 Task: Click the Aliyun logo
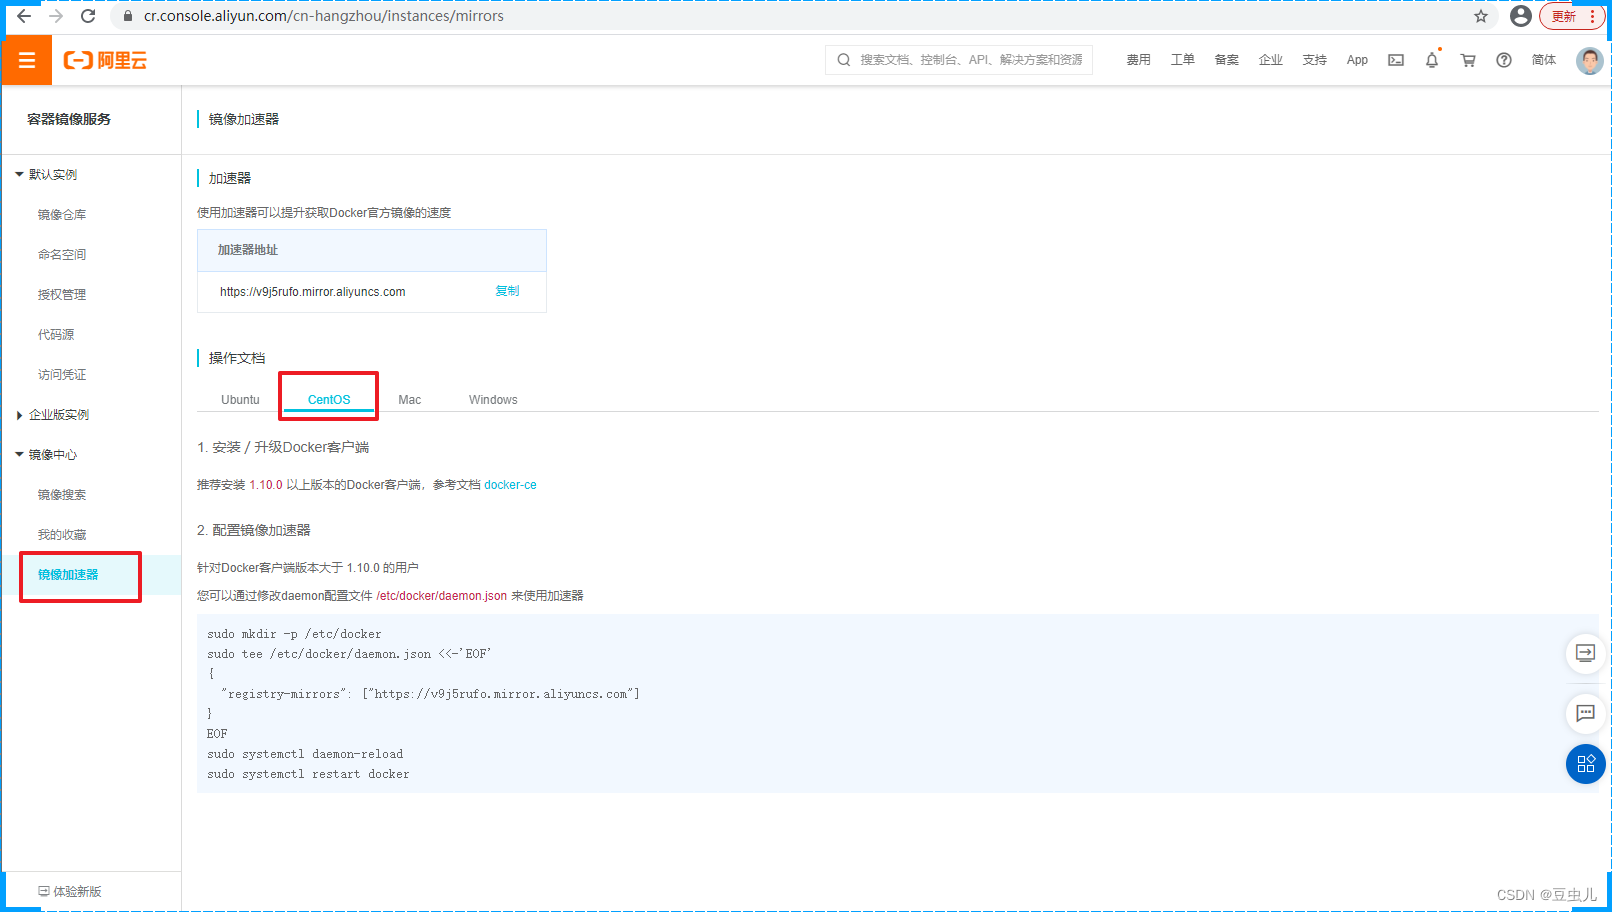coord(105,60)
